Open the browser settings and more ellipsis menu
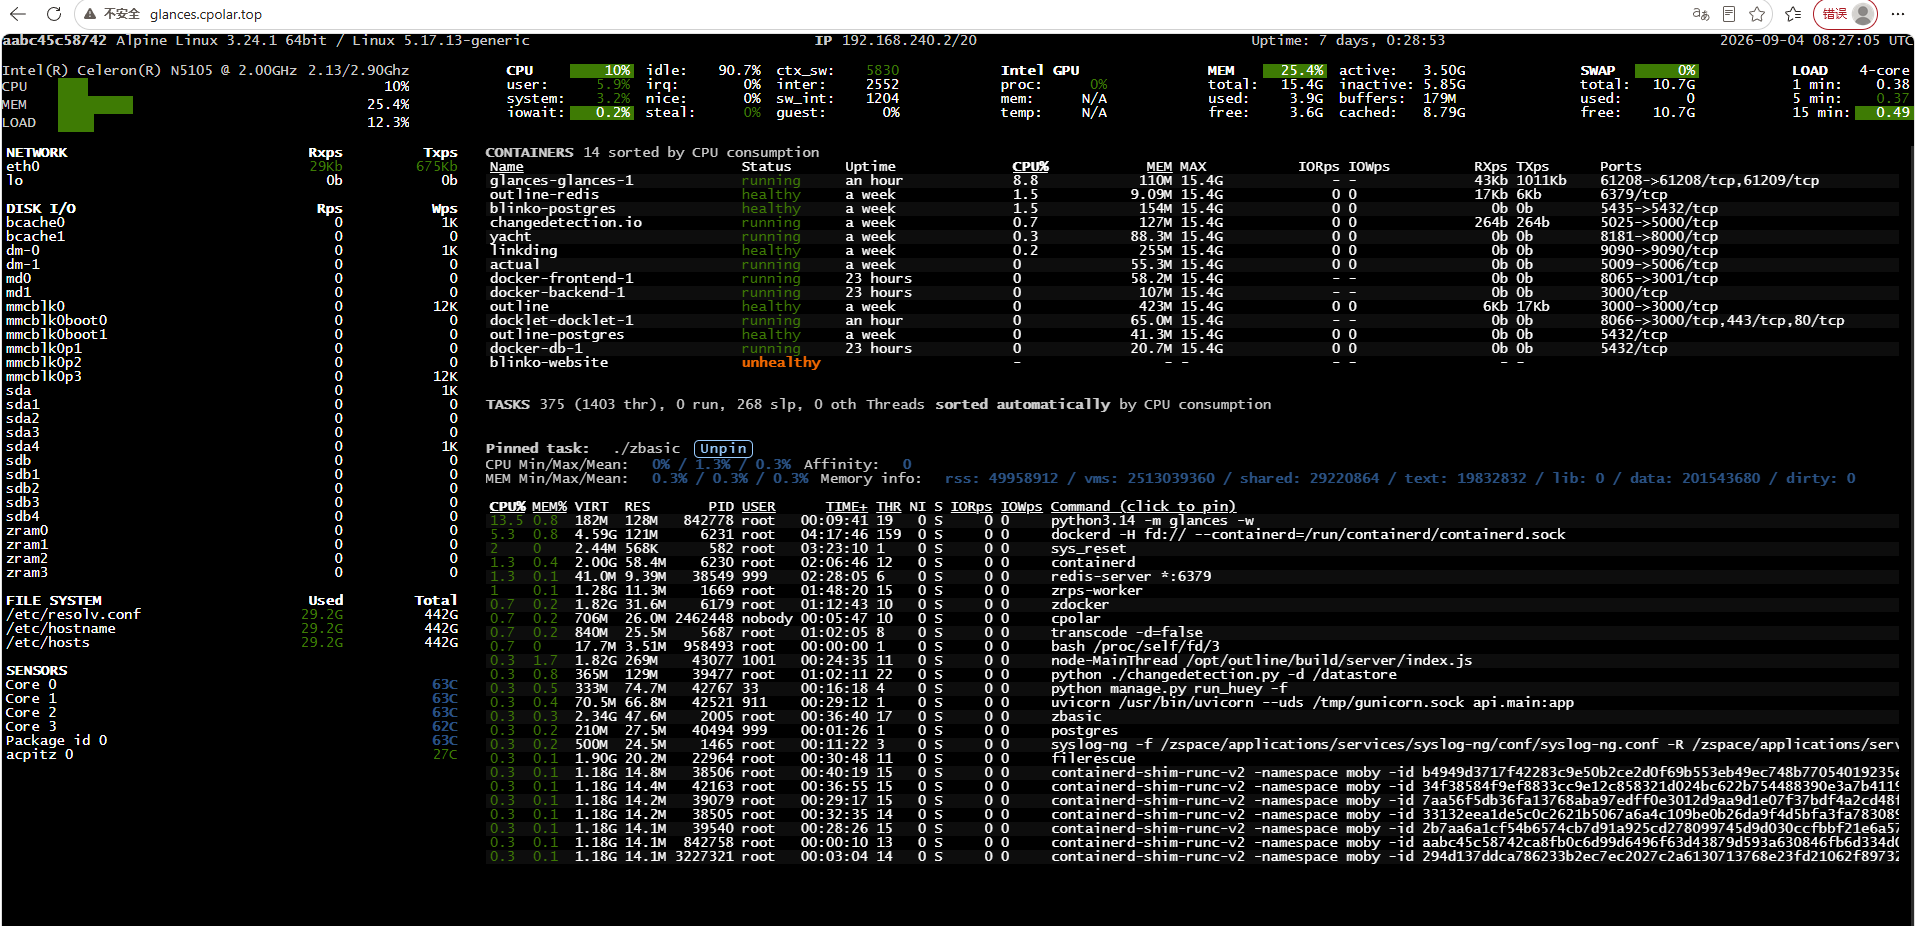1917x926 pixels. coord(1897,14)
